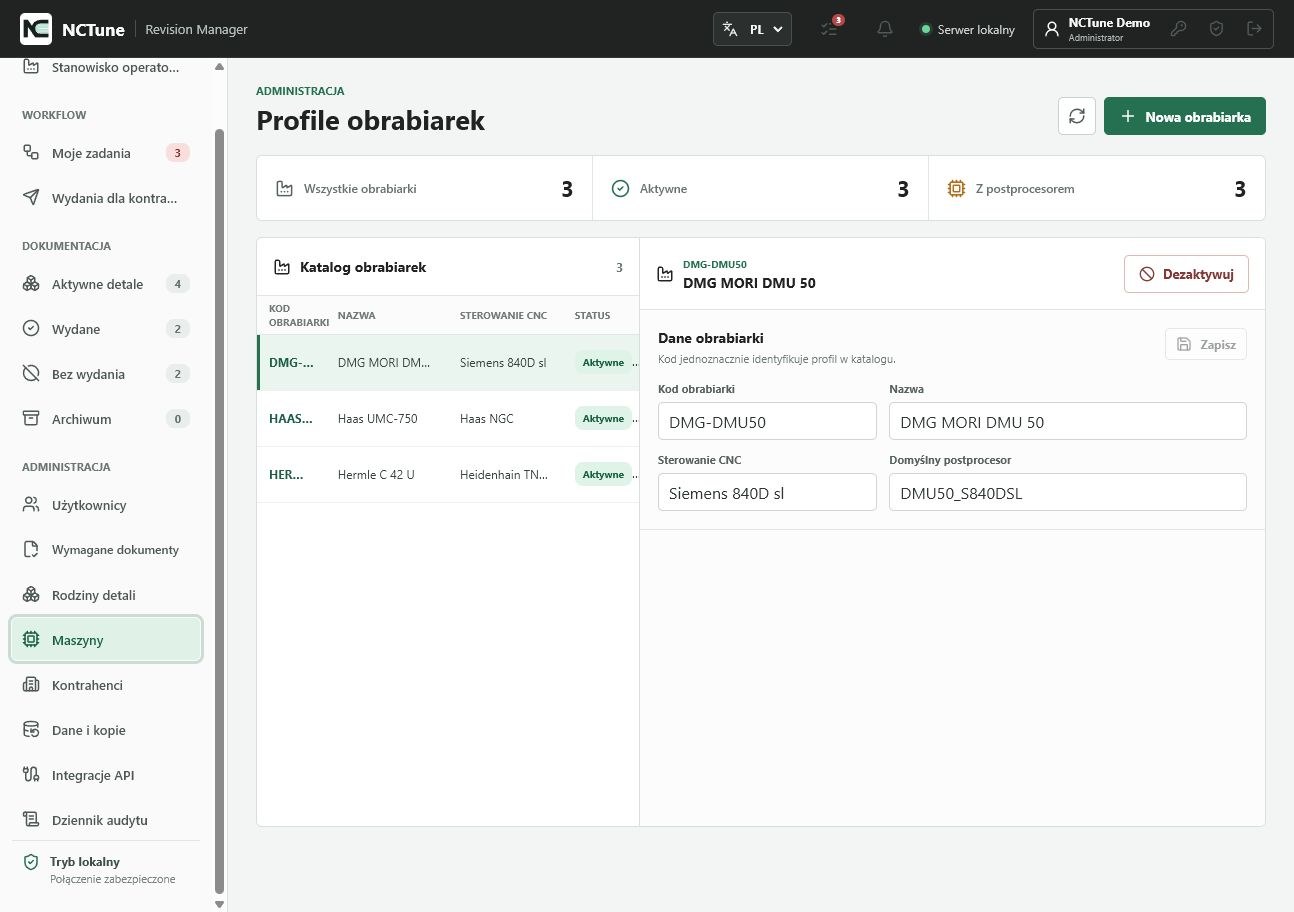Click the Kod obrabiarki input field
This screenshot has width=1294, height=912.
[767, 421]
